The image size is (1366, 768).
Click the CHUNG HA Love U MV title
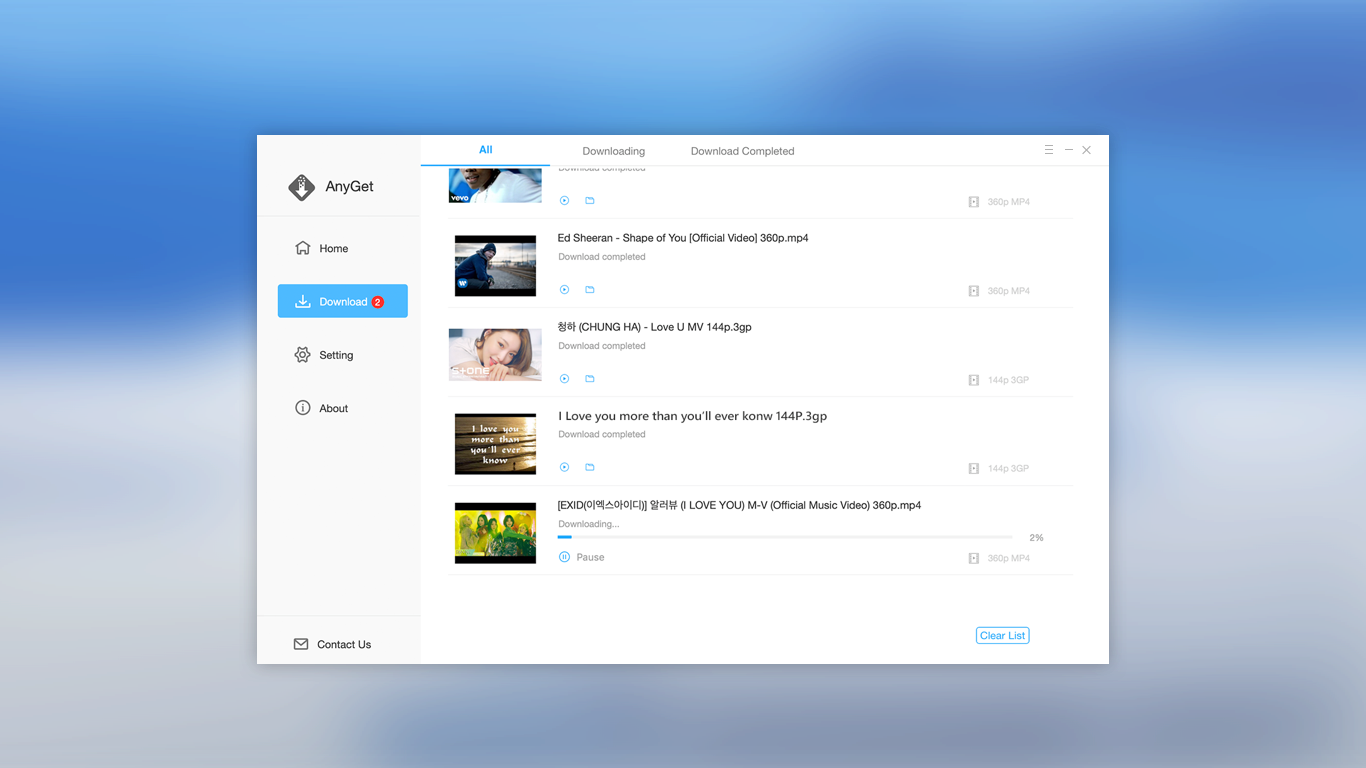654,327
